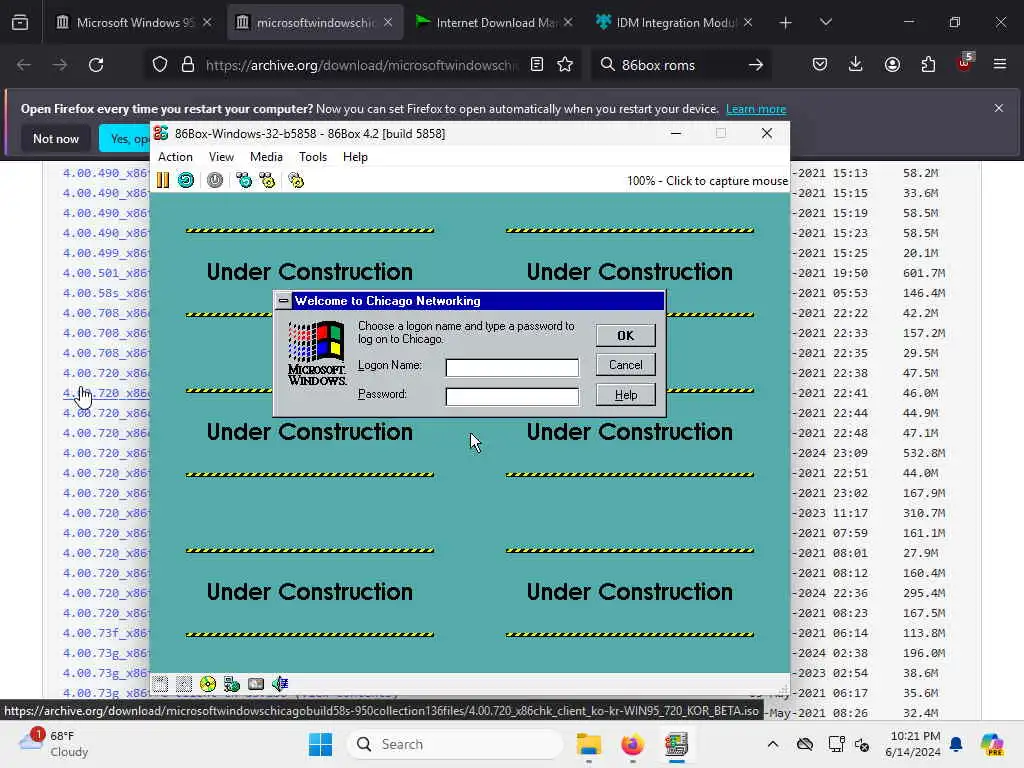Click the 601.7M file size text
Viewport: 1024px width, 768px height.
pos(923,273)
